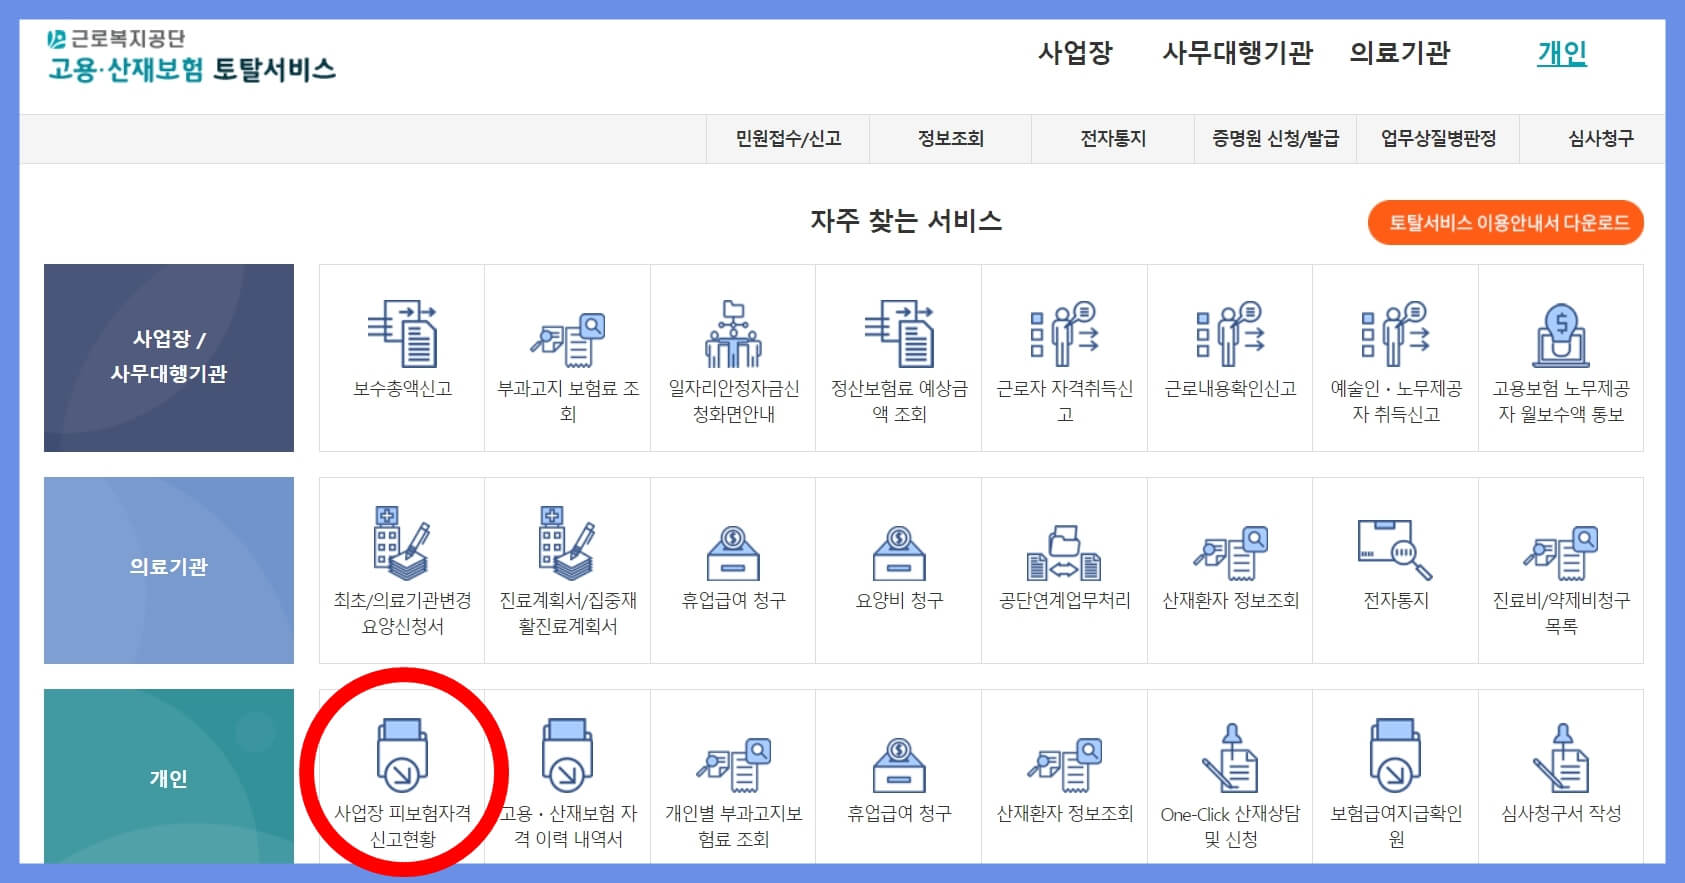Open the 증명원 신청/발급 menu

coord(1275,139)
